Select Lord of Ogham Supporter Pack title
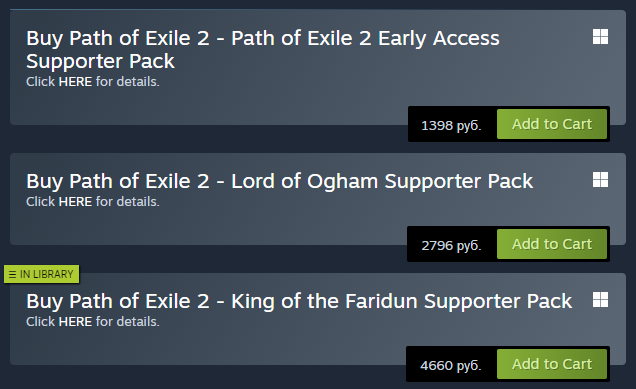The image size is (636, 389). 279,181
